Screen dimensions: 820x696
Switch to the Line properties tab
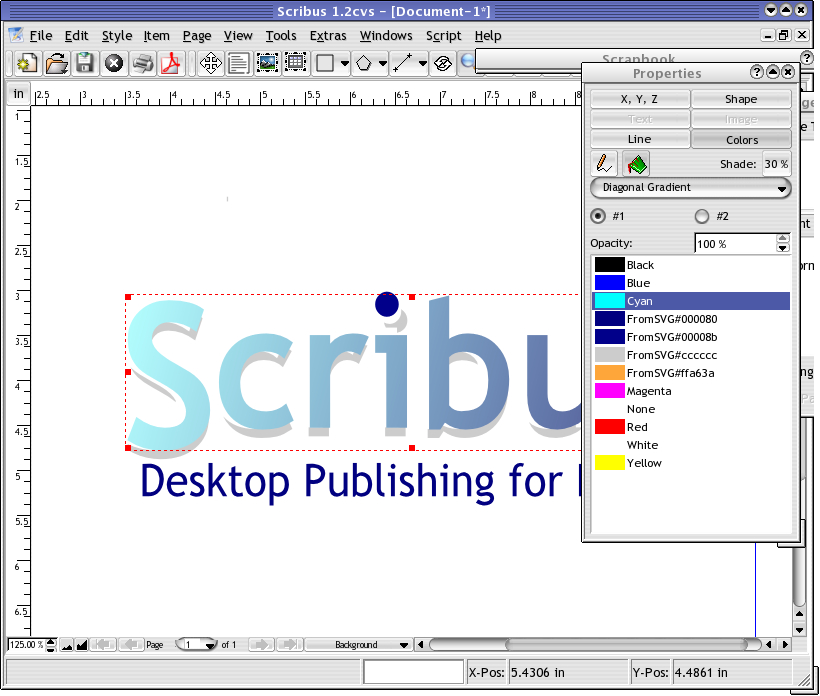coord(640,139)
